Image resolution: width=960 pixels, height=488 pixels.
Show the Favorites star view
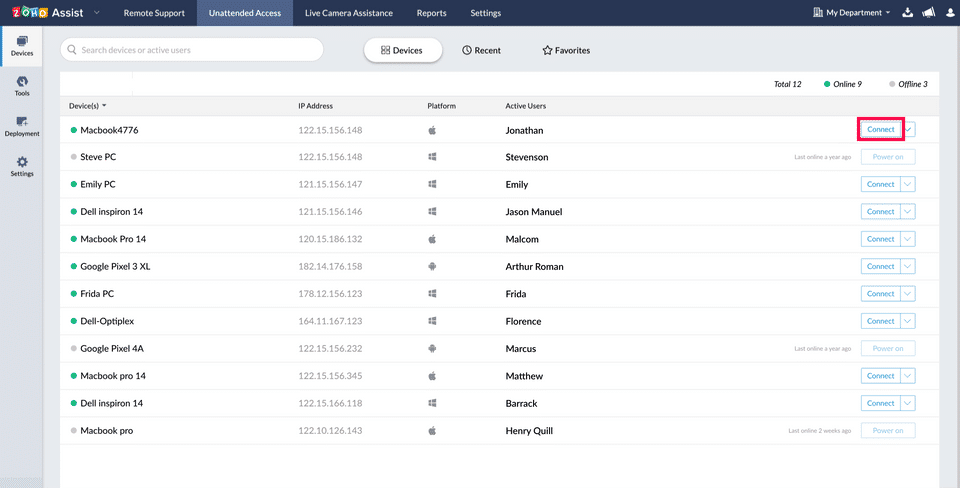click(566, 50)
